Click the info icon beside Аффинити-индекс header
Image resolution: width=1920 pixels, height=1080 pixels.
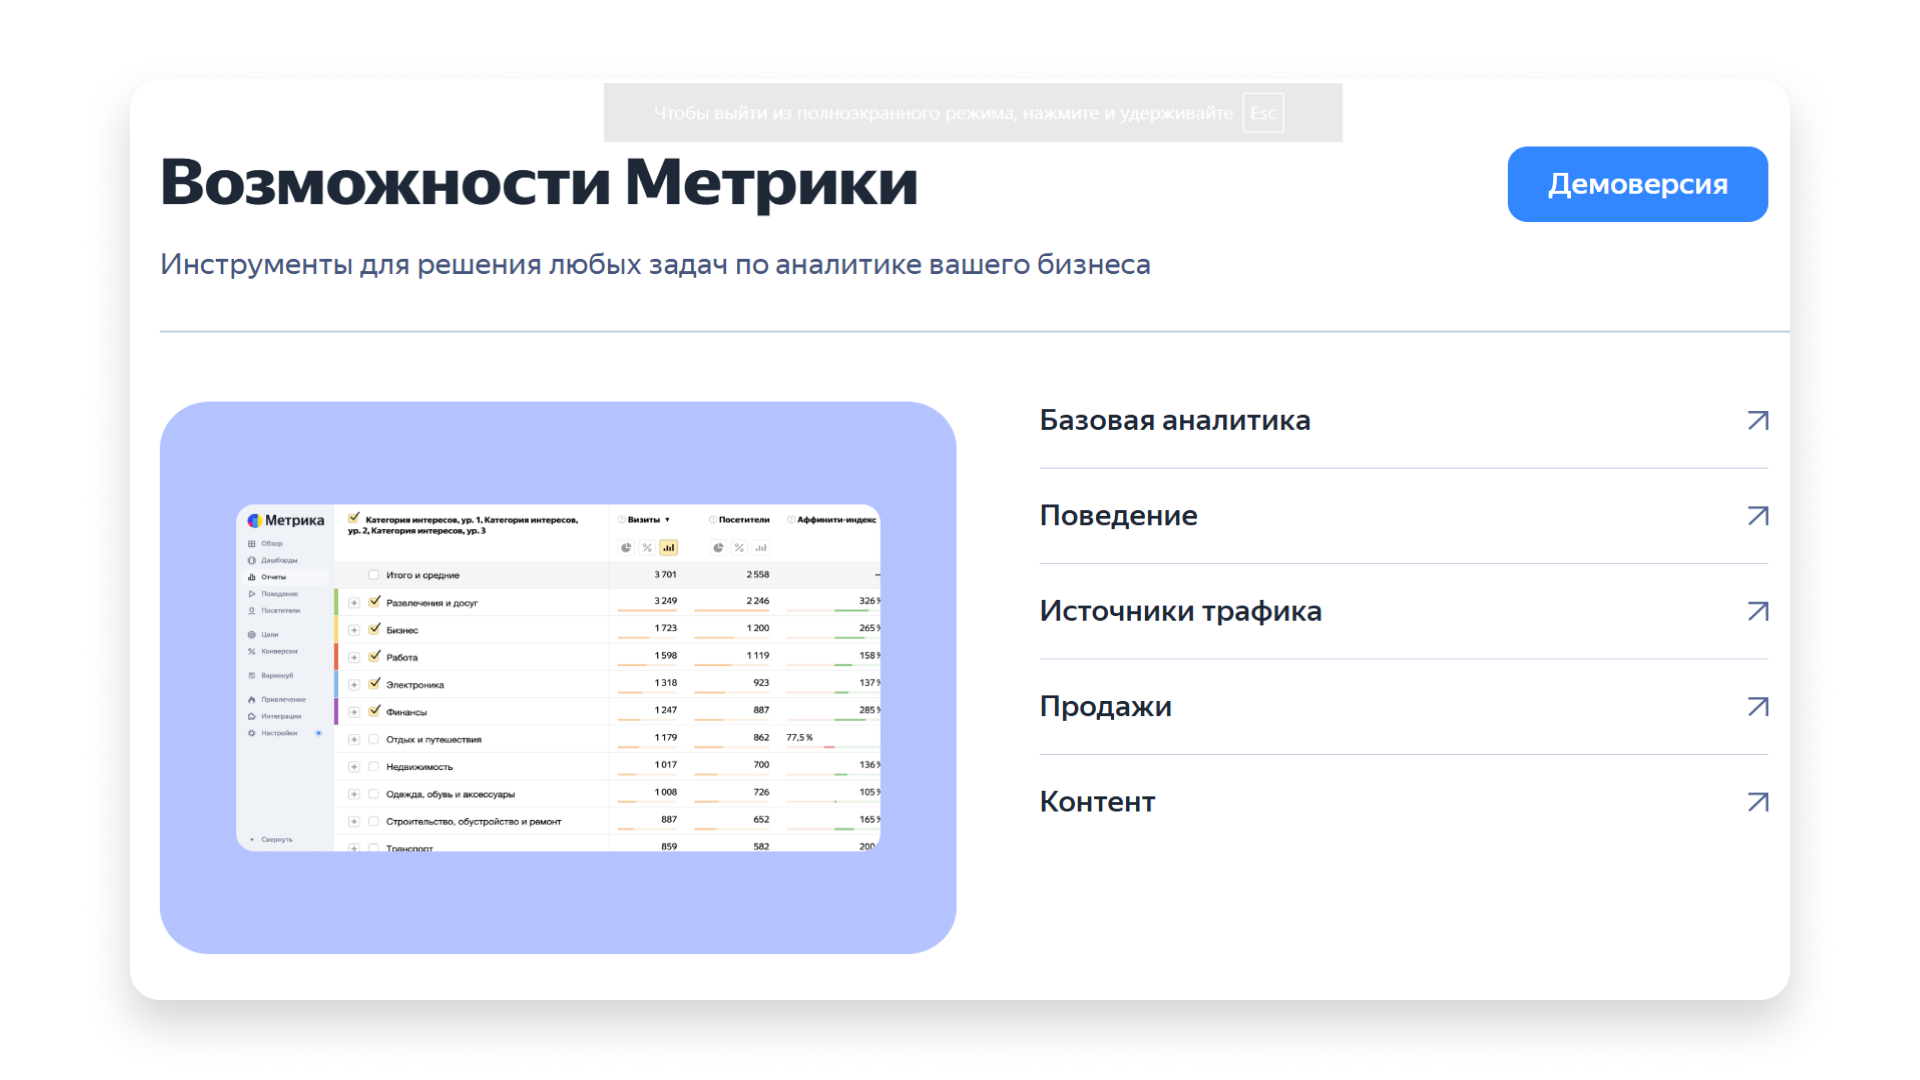pyautogui.click(x=791, y=520)
